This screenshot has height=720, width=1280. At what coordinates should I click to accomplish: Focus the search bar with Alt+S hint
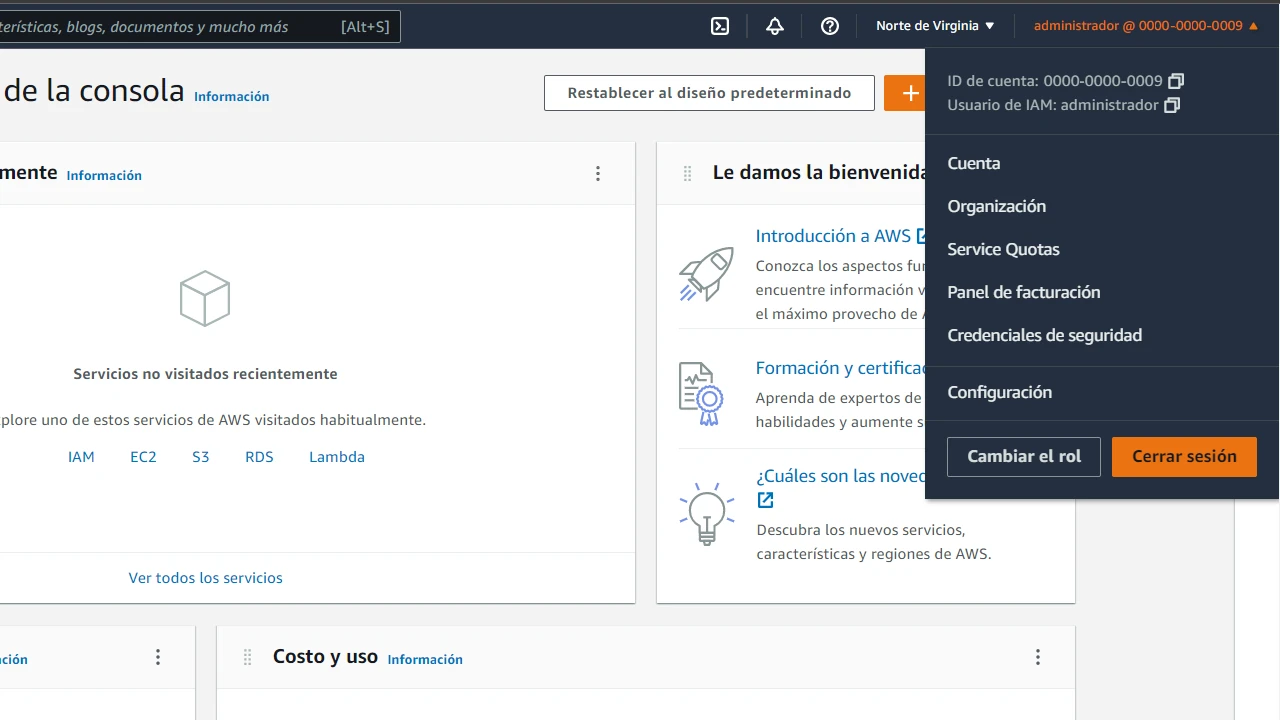[200, 27]
